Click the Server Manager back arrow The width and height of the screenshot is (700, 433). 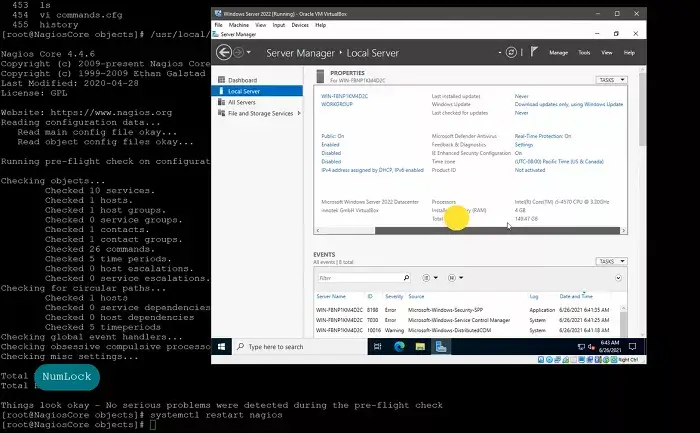[222, 52]
